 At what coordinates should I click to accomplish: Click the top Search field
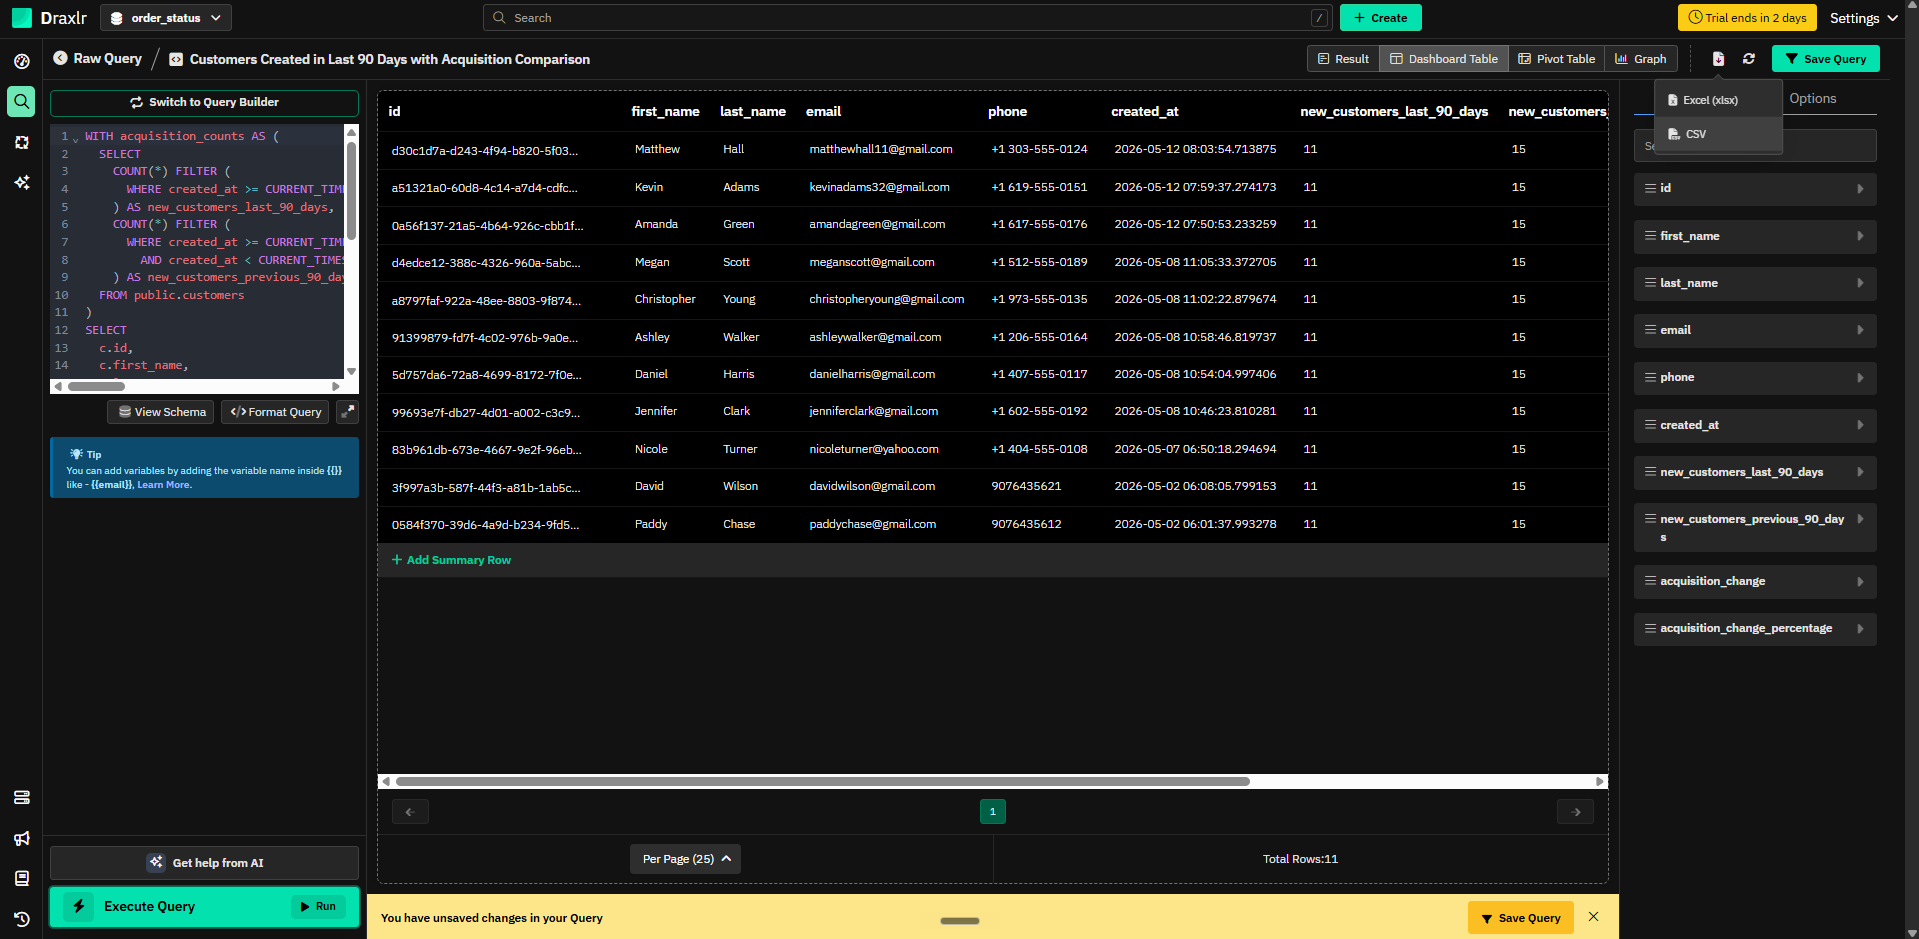tap(908, 18)
